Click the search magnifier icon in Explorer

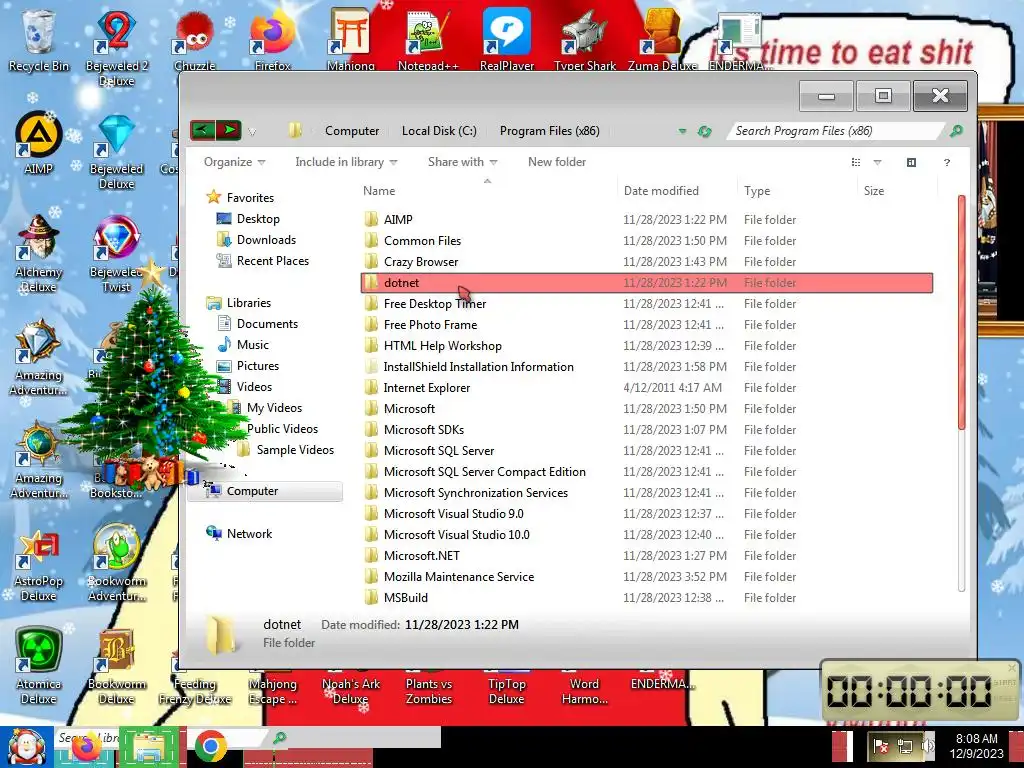(x=956, y=131)
